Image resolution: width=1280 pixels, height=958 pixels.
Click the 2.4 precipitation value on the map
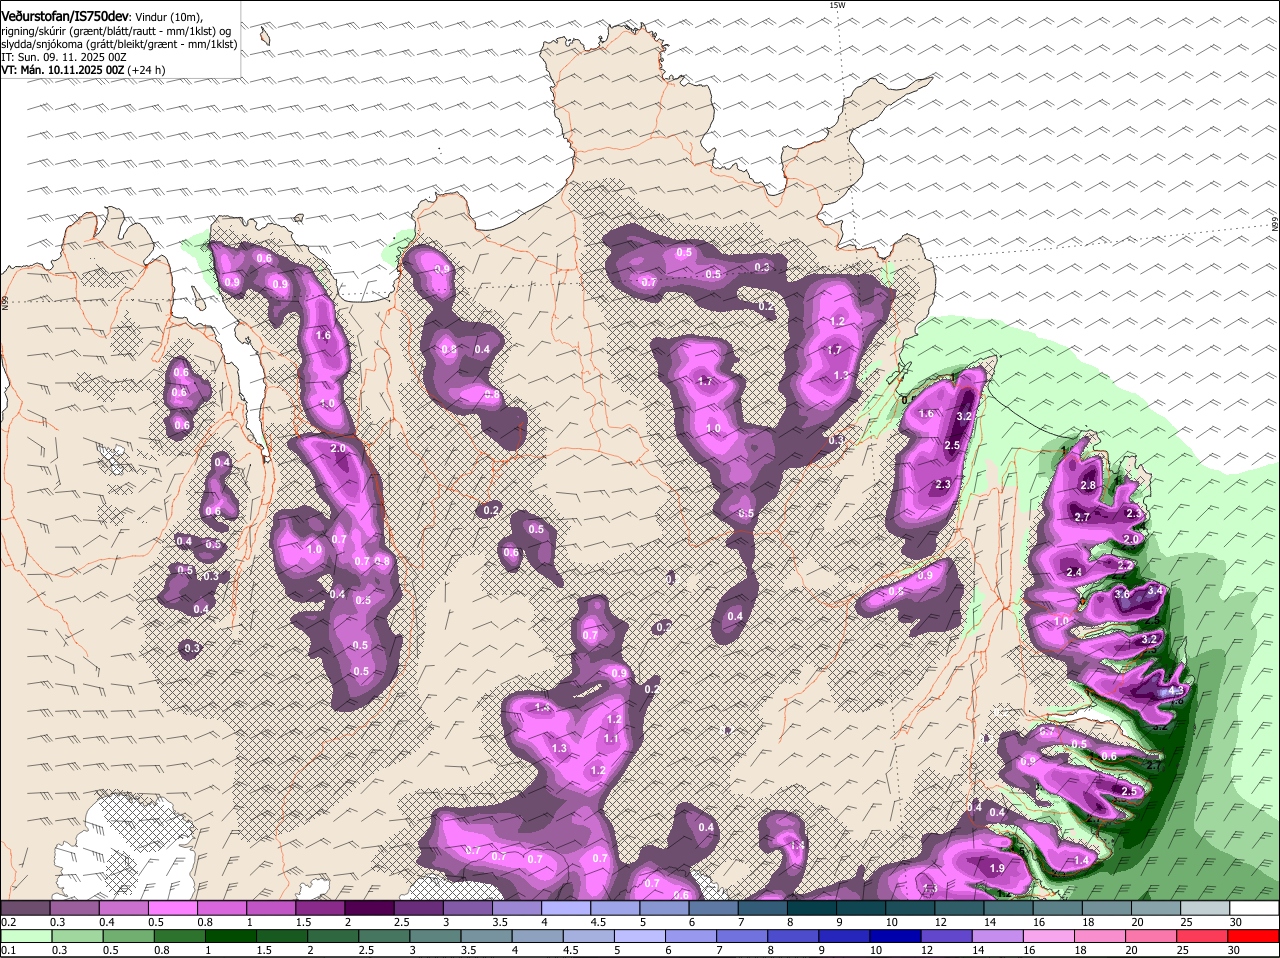click(1074, 572)
